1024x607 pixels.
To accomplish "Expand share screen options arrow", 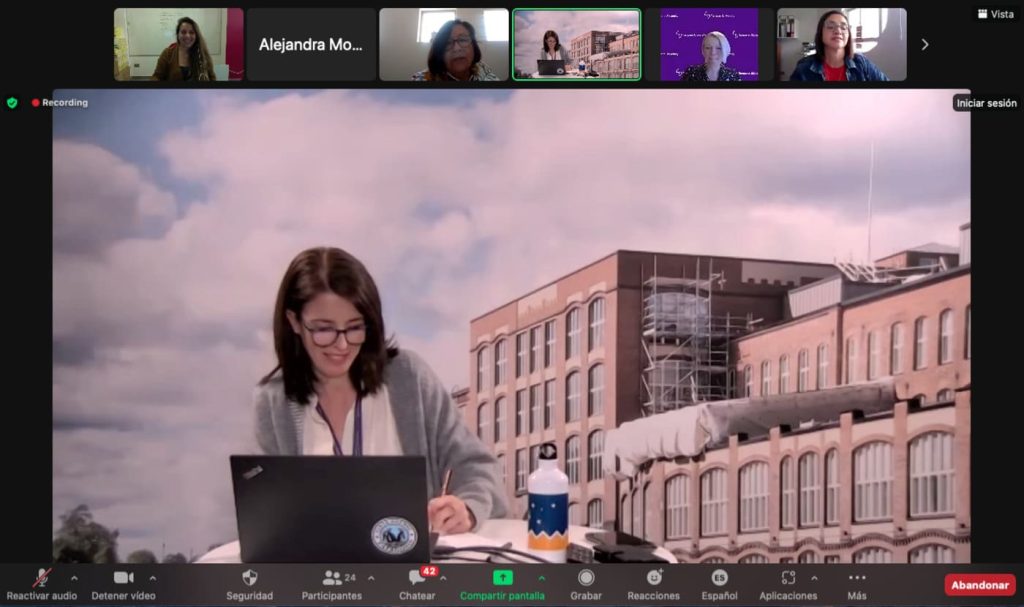I will click(542, 578).
